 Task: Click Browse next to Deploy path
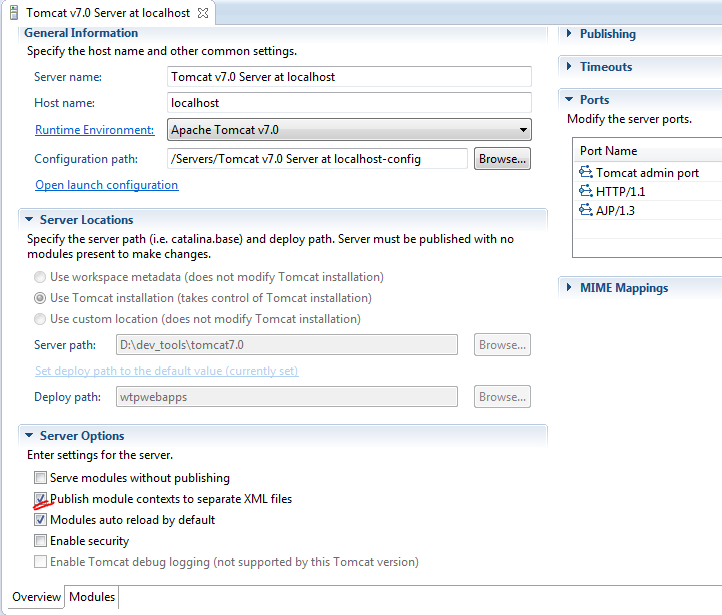point(502,397)
